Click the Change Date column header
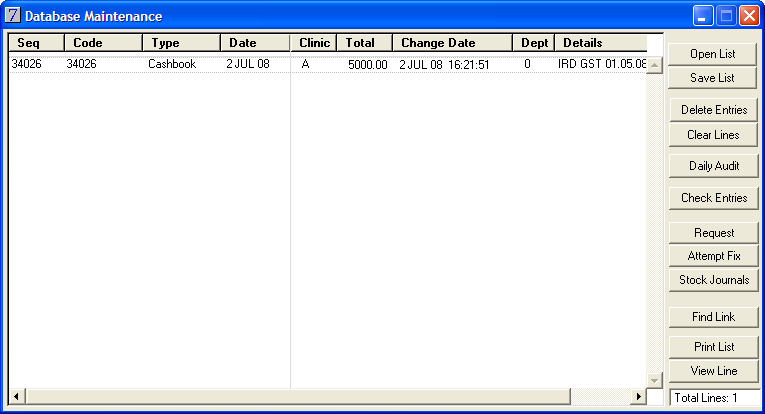 point(452,43)
